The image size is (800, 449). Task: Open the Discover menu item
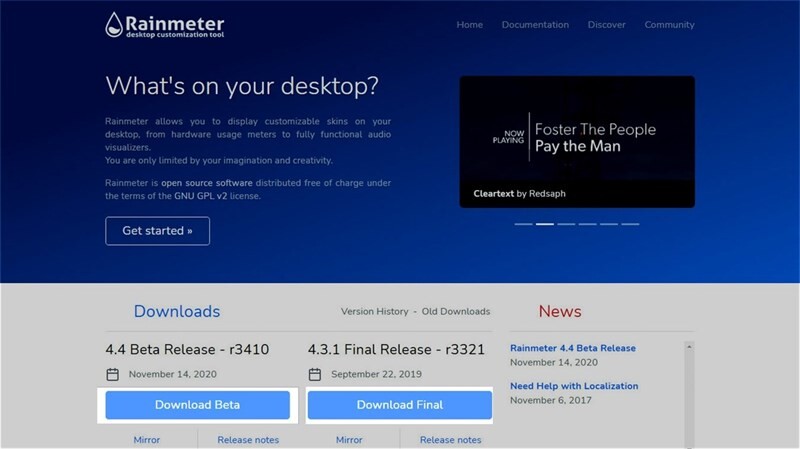point(606,25)
